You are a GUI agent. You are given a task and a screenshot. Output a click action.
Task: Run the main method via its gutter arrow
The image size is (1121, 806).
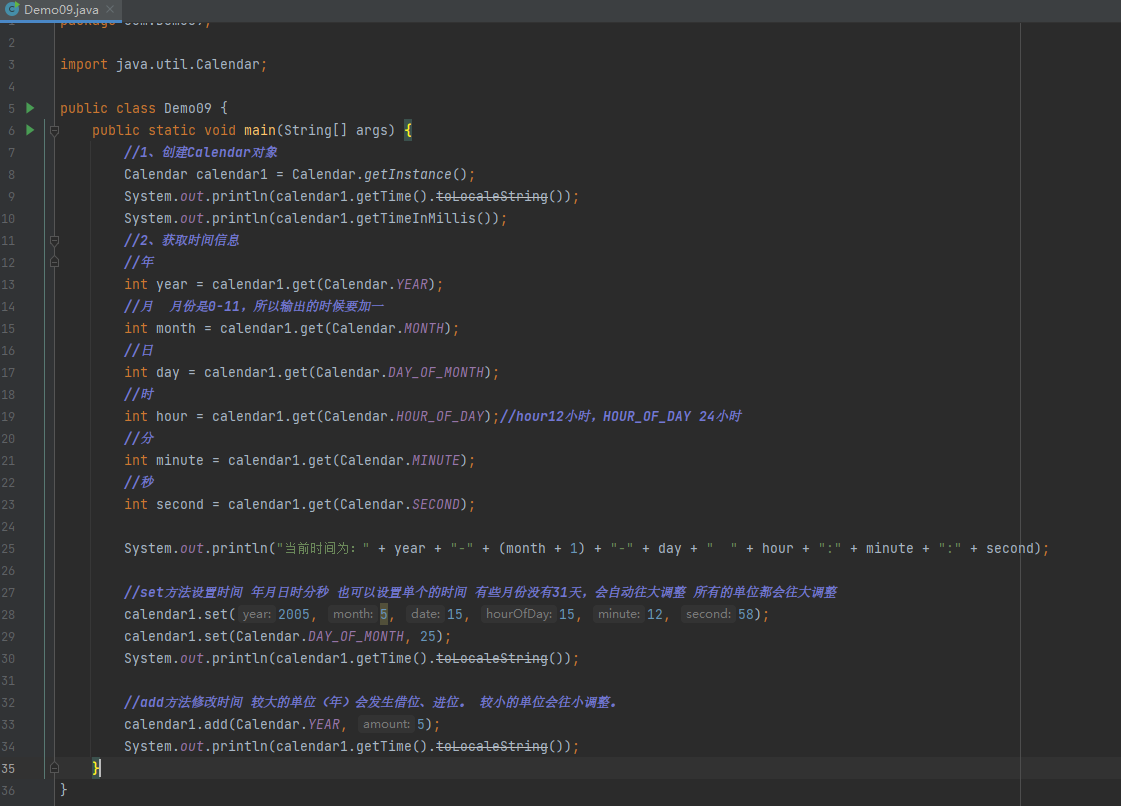tap(30, 130)
